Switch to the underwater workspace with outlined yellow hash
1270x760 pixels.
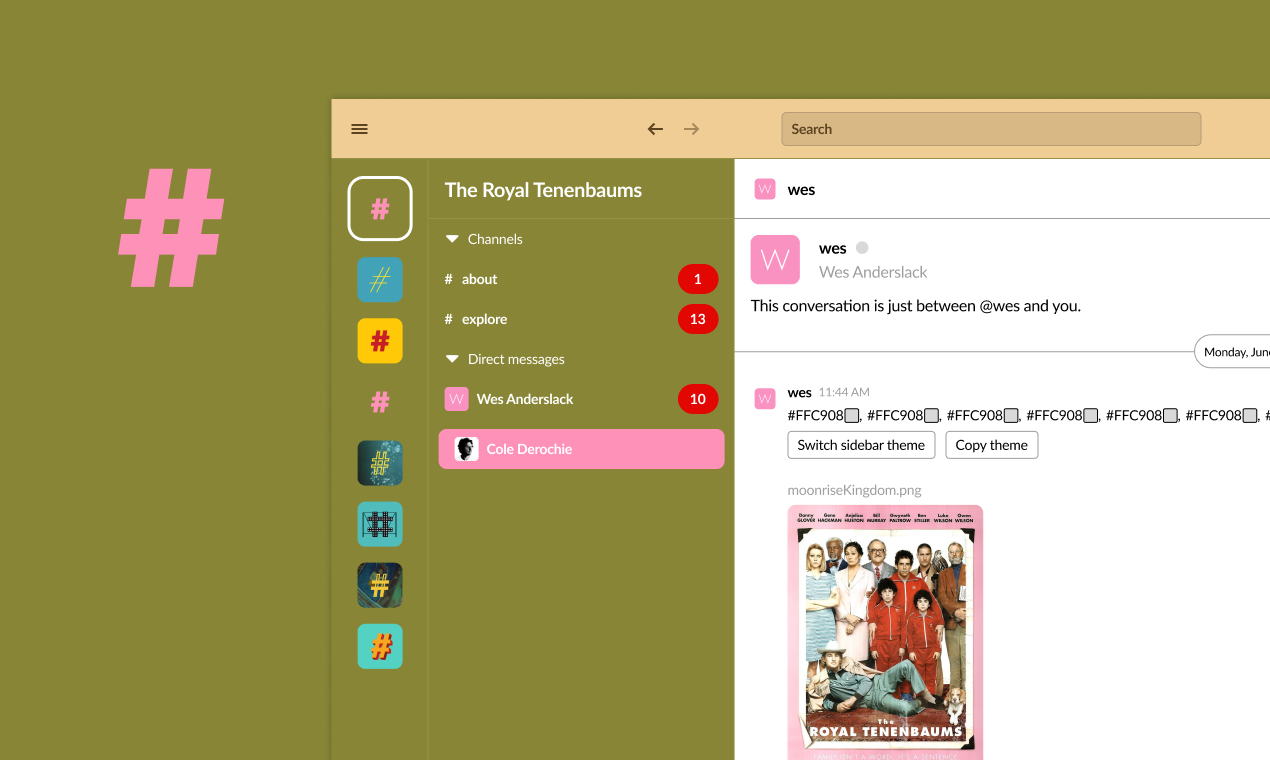click(380, 463)
